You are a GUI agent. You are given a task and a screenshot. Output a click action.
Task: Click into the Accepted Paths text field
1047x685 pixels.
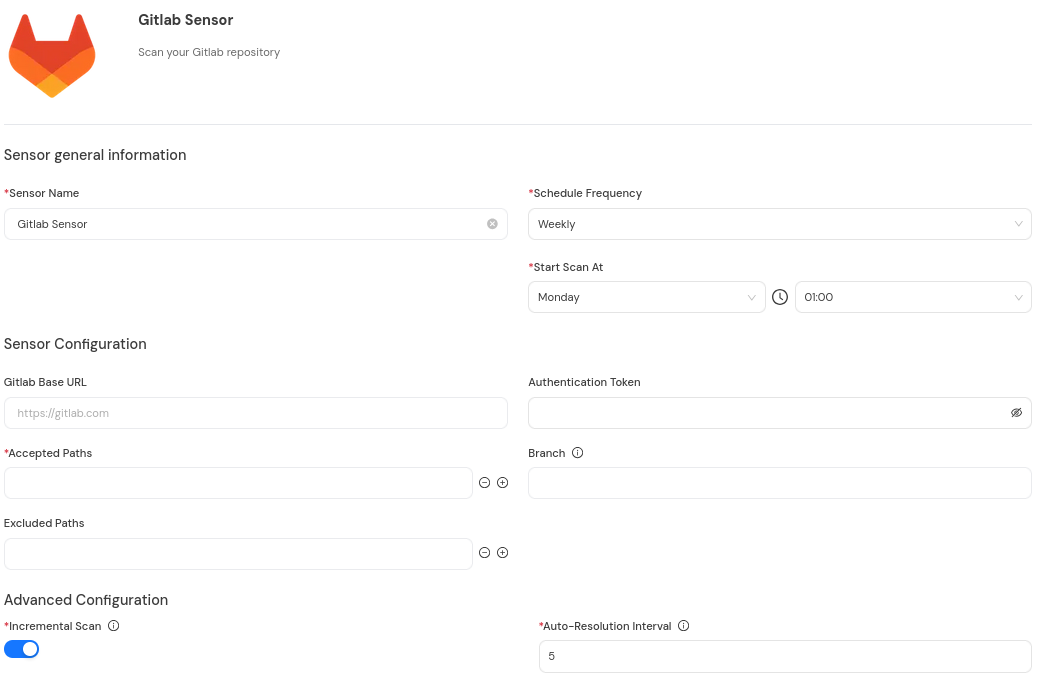click(x=238, y=483)
